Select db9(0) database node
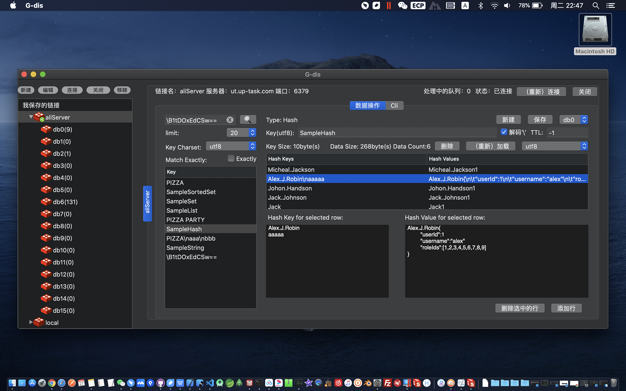 [x=62, y=238]
